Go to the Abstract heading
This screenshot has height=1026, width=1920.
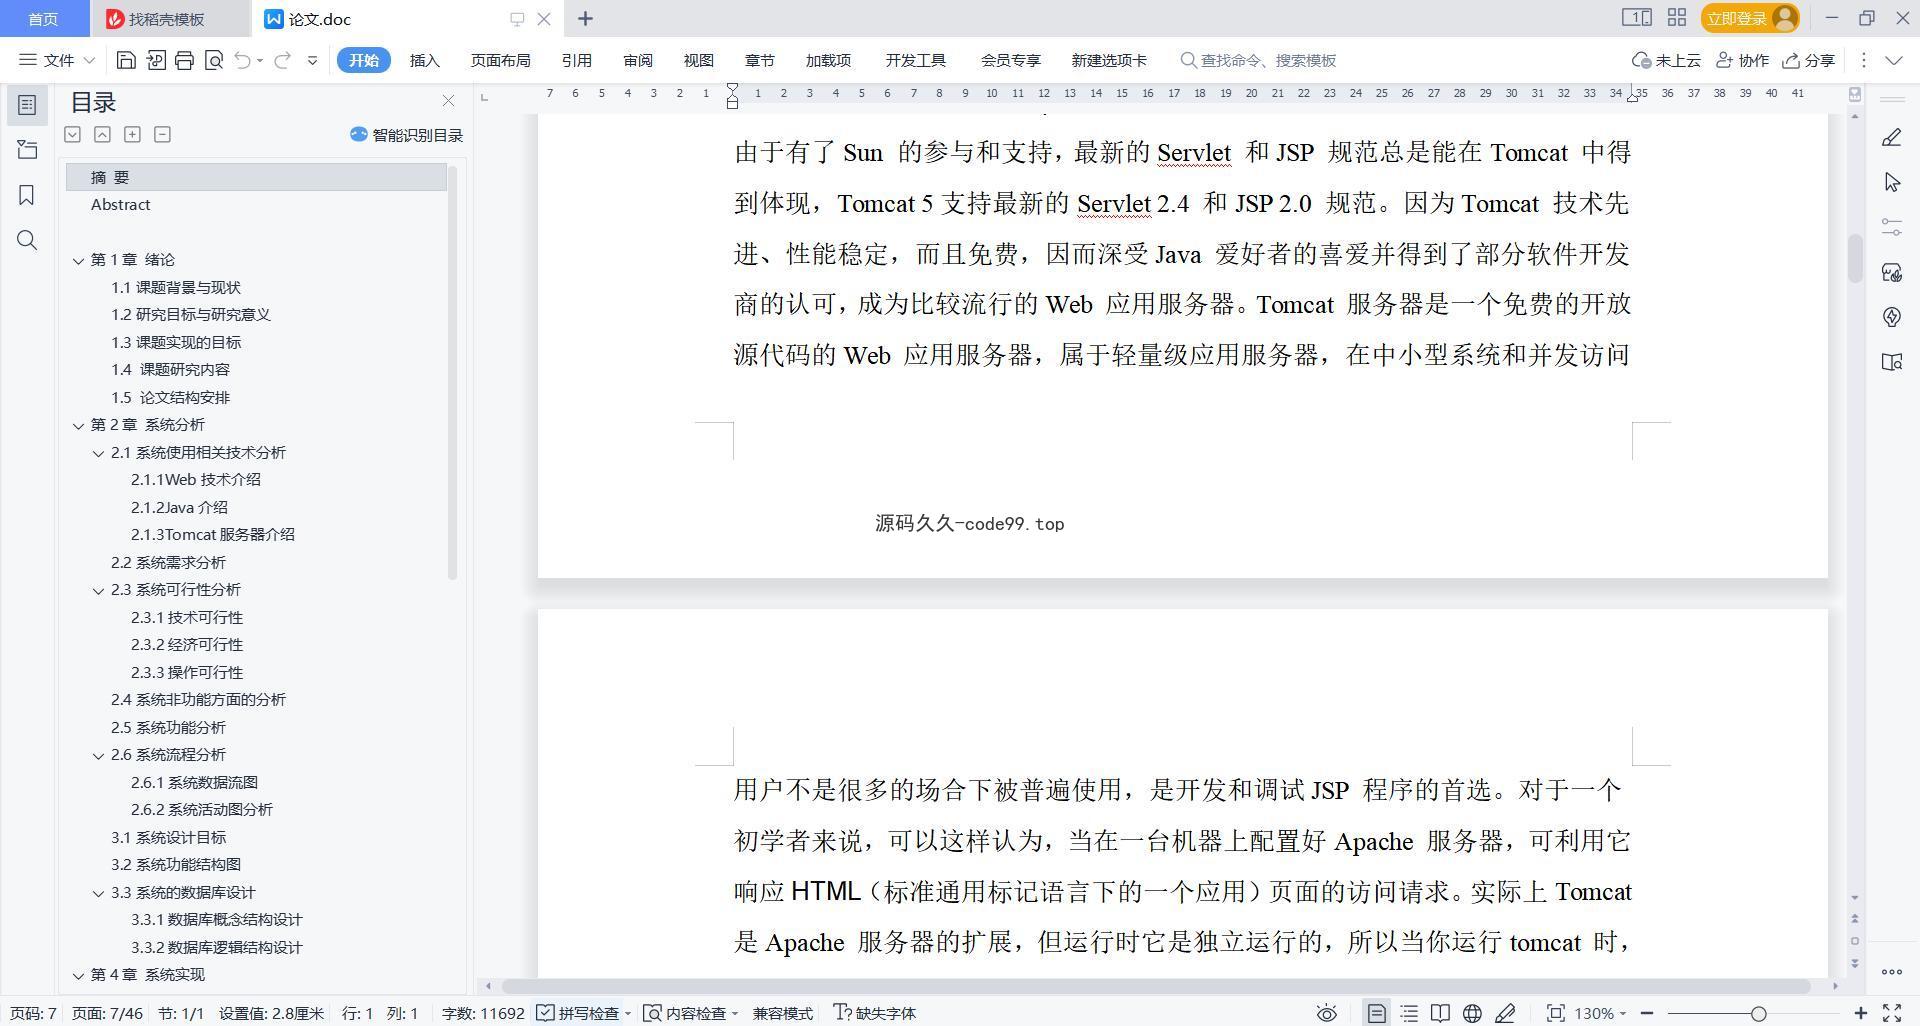click(120, 205)
